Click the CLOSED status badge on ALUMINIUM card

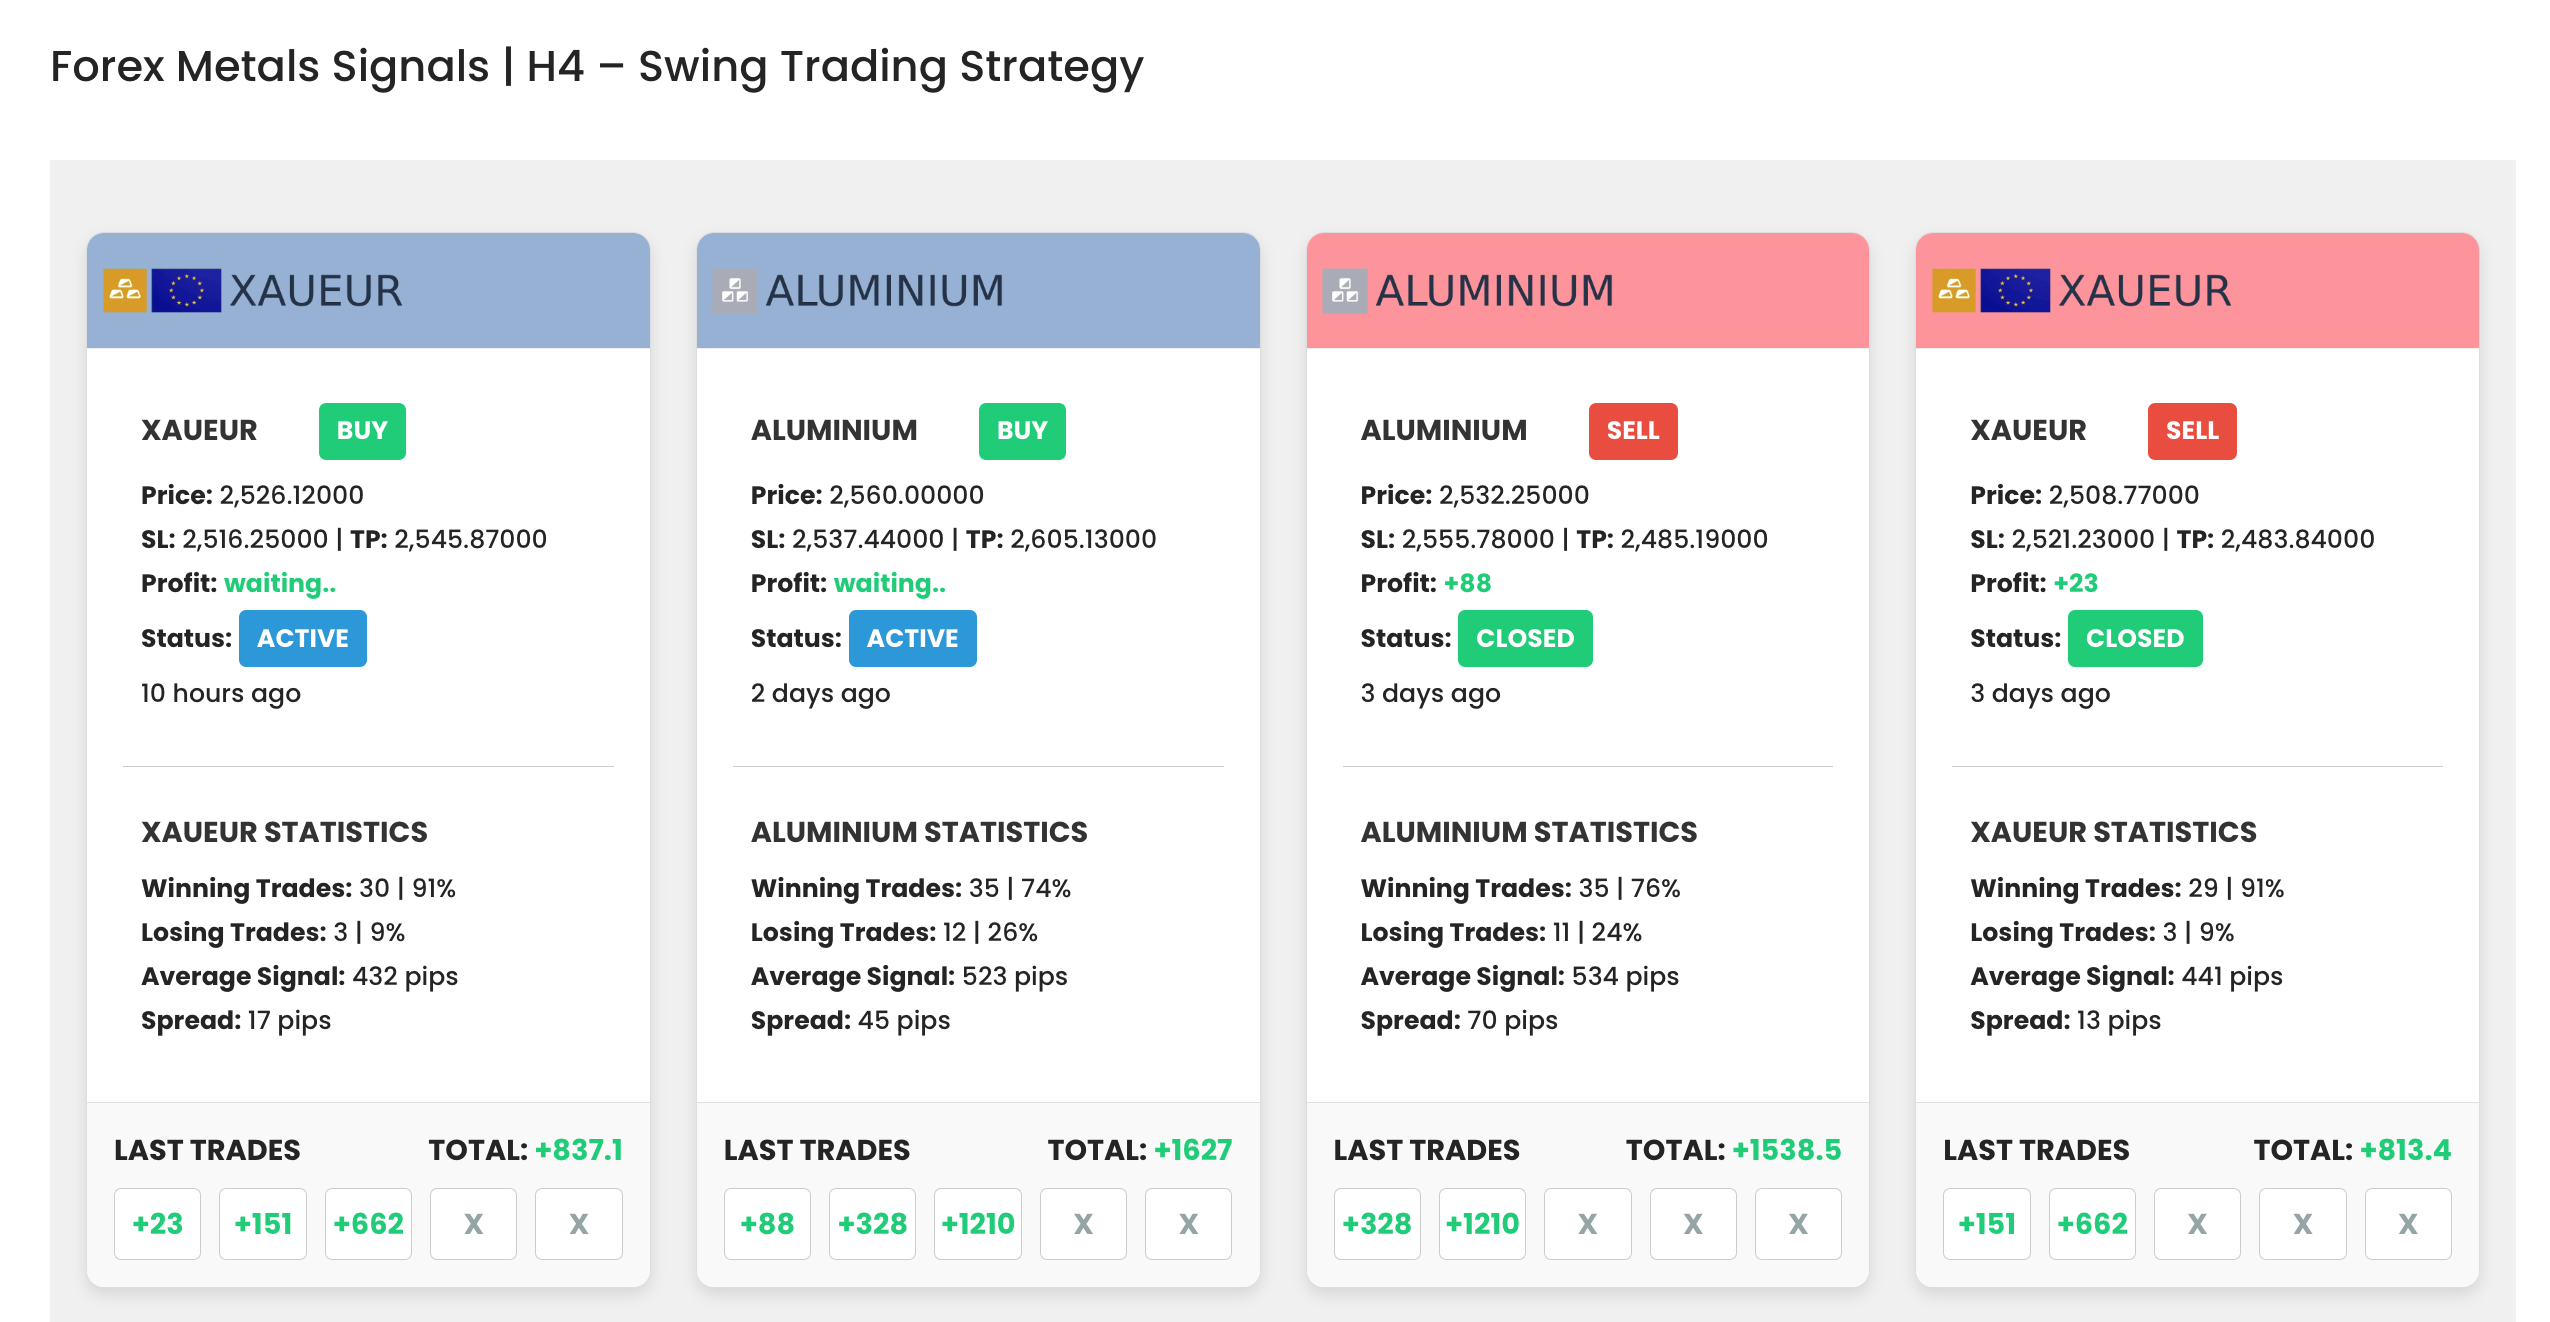coord(1525,638)
